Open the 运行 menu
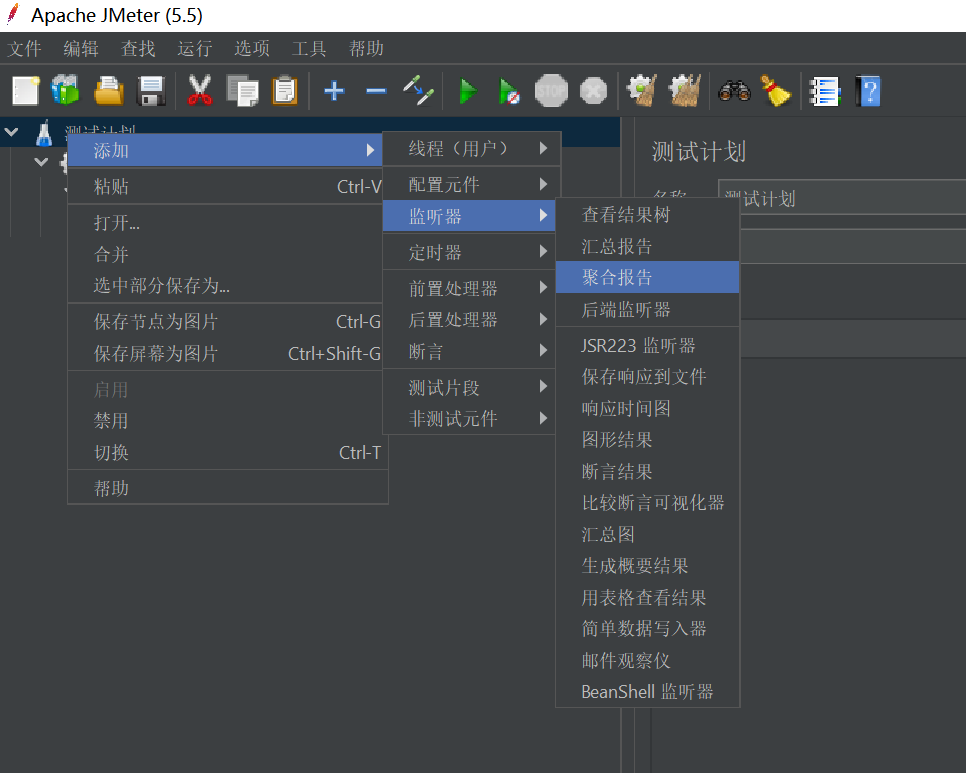The image size is (966, 773). (195, 48)
